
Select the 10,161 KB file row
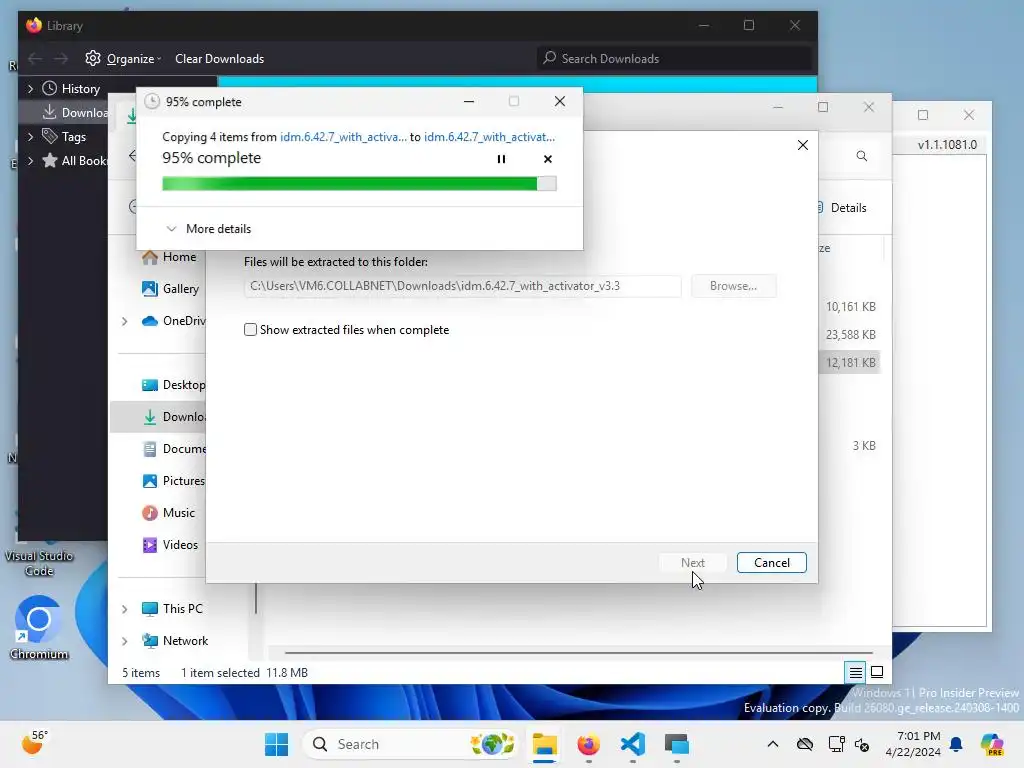point(850,306)
